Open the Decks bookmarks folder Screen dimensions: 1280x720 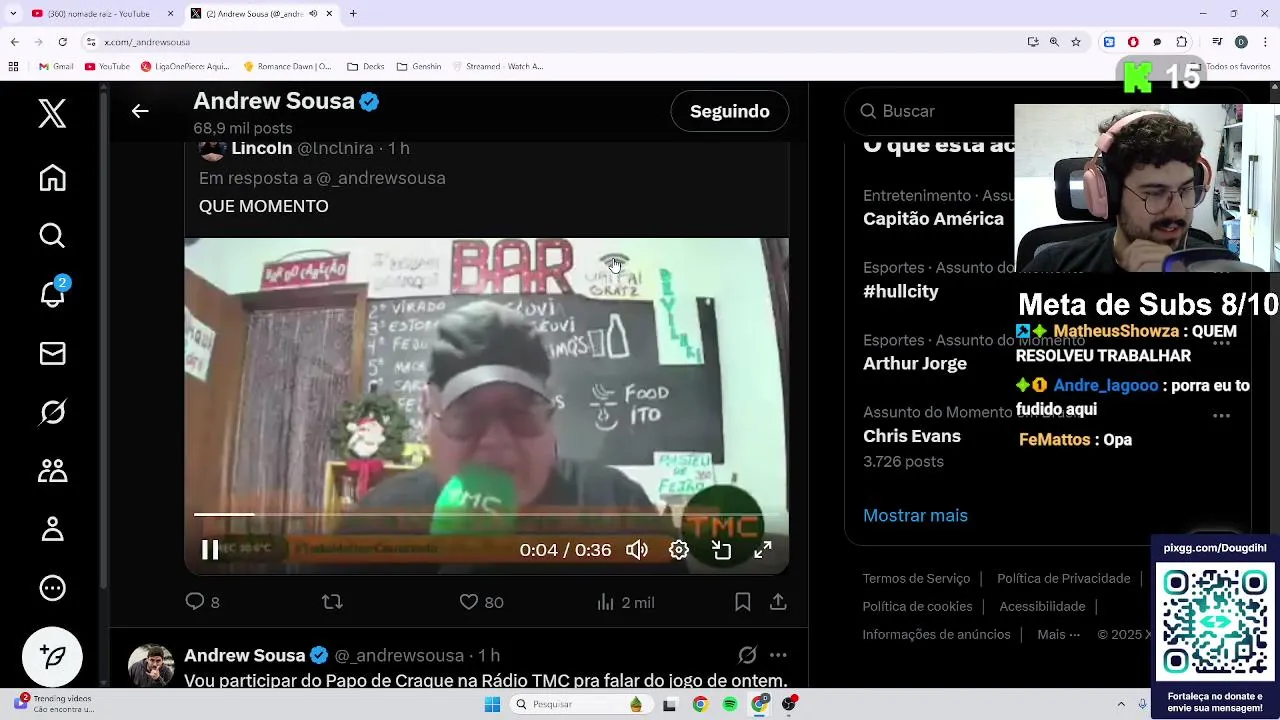[366, 67]
